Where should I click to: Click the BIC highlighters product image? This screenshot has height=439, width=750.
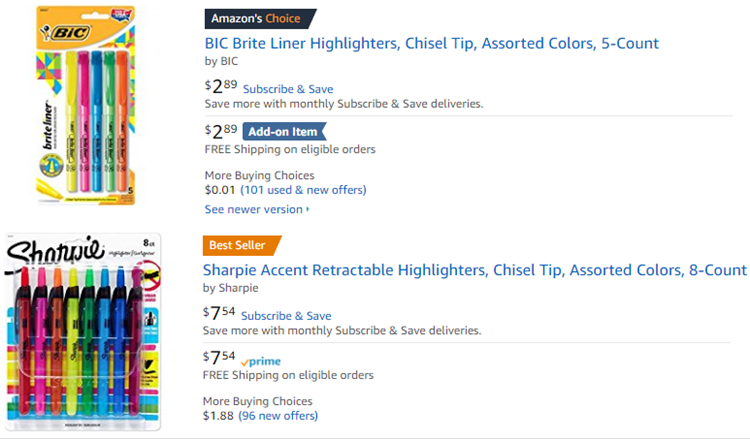pyautogui.click(x=86, y=106)
